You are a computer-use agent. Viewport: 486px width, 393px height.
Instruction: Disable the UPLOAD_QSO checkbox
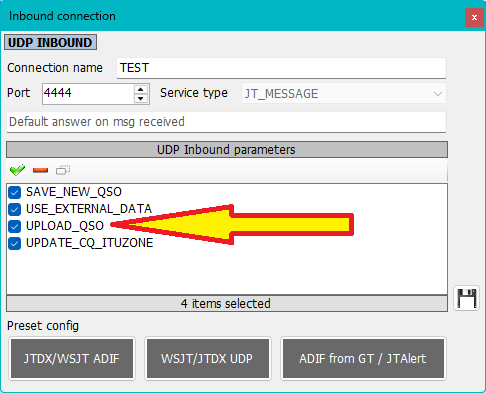15,226
